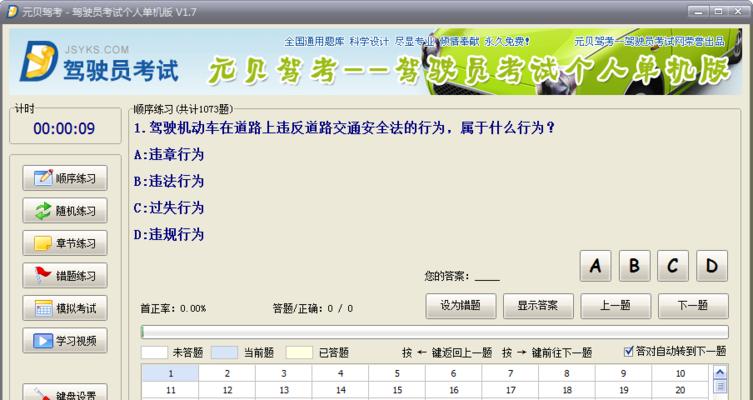Select question 6 in grid
753x400 pixels.
pos(453,373)
